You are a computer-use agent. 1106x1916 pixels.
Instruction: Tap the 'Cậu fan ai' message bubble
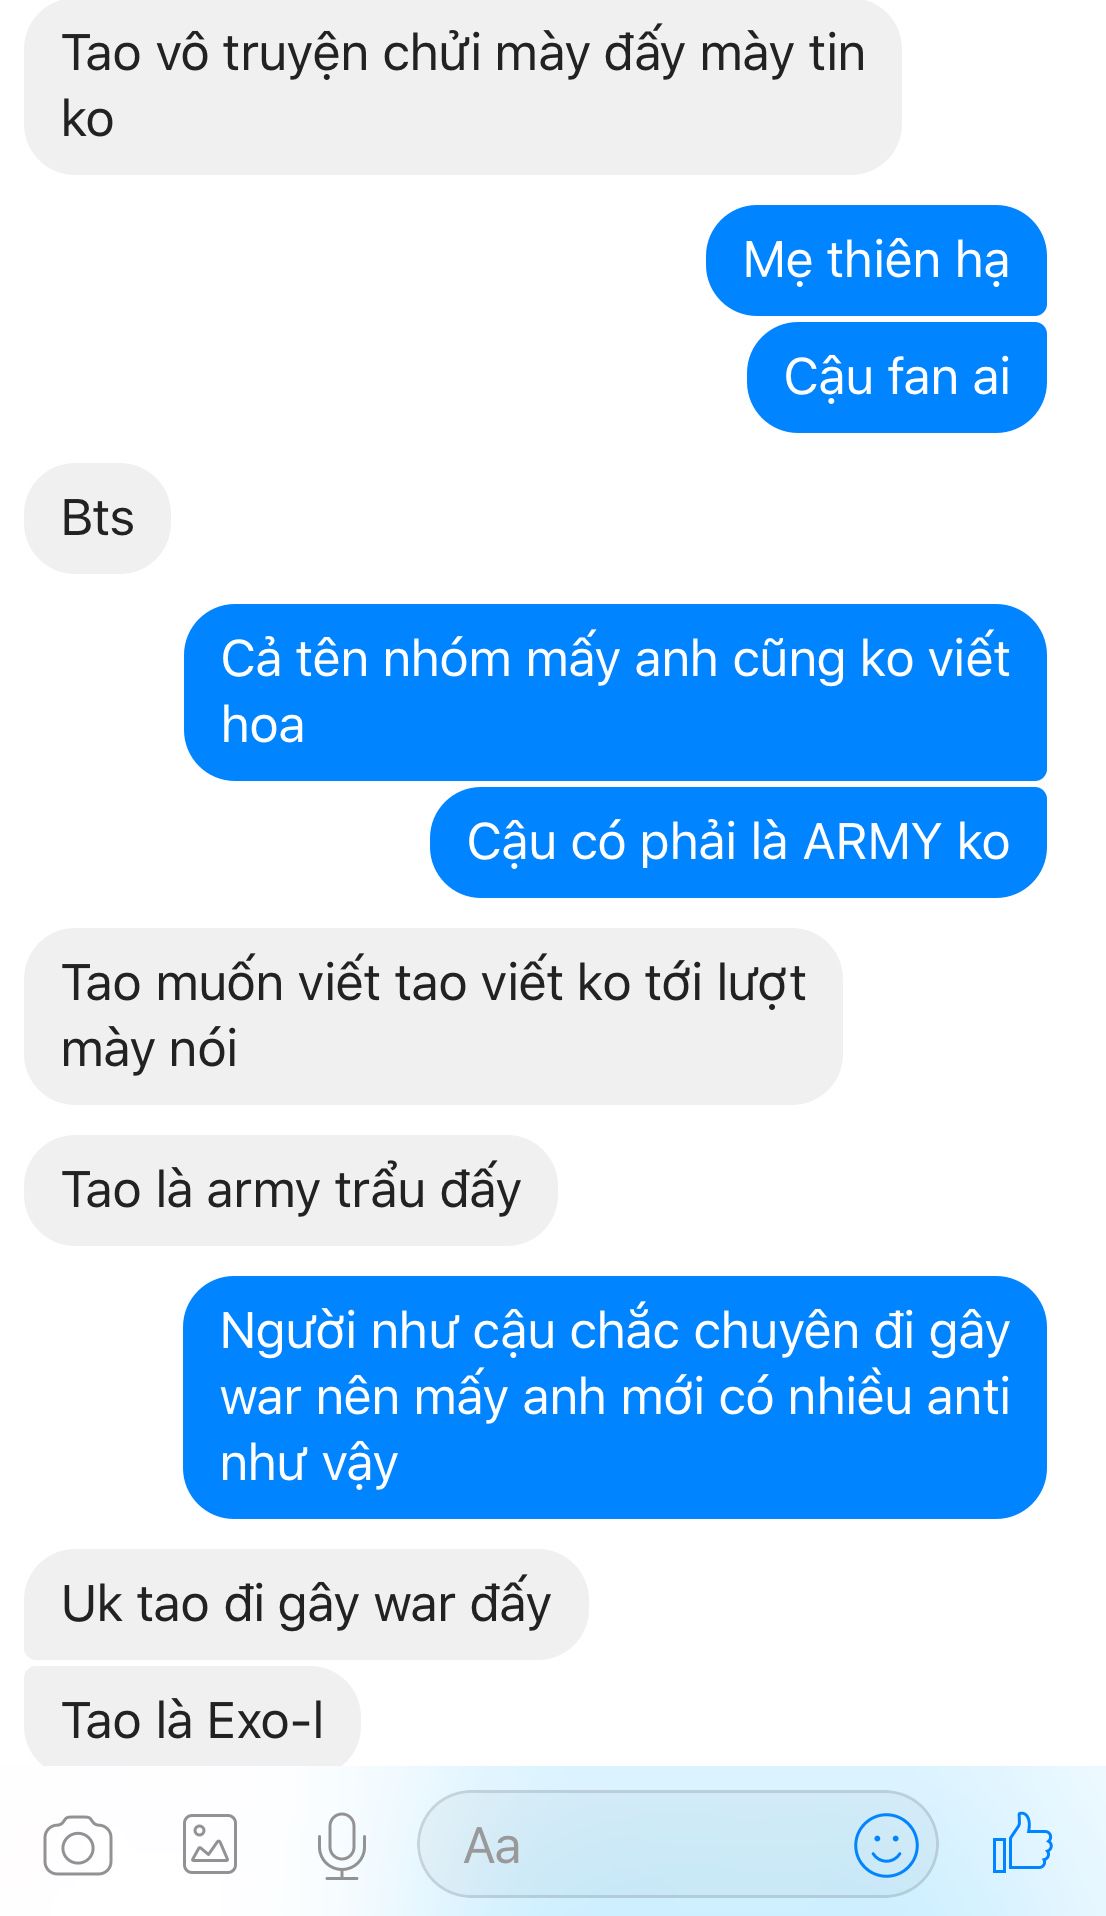pyautogui.click(x=897, y=377)
